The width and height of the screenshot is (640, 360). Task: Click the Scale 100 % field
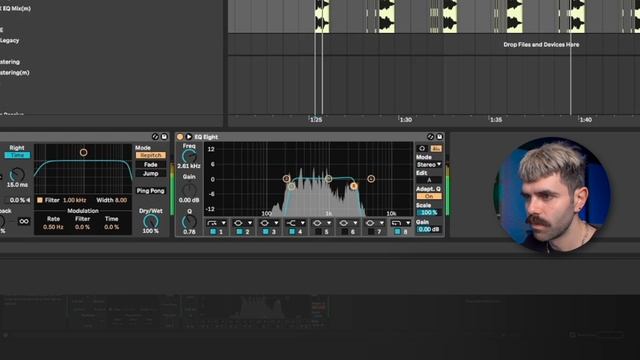click(x=429, y=213)
